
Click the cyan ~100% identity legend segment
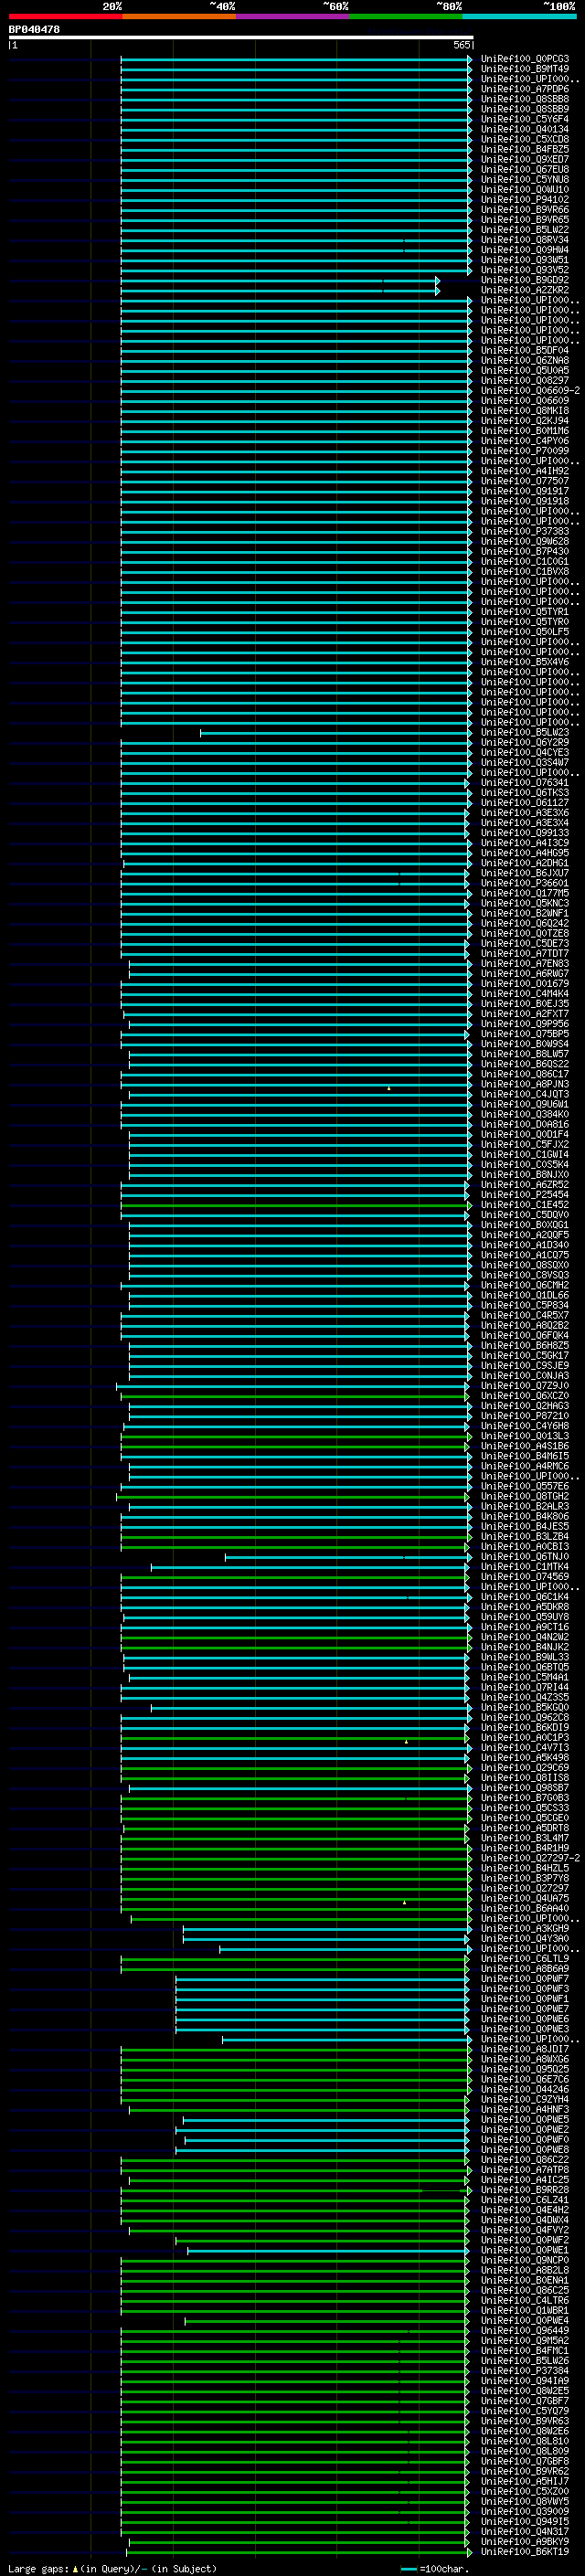click(519, 16)
